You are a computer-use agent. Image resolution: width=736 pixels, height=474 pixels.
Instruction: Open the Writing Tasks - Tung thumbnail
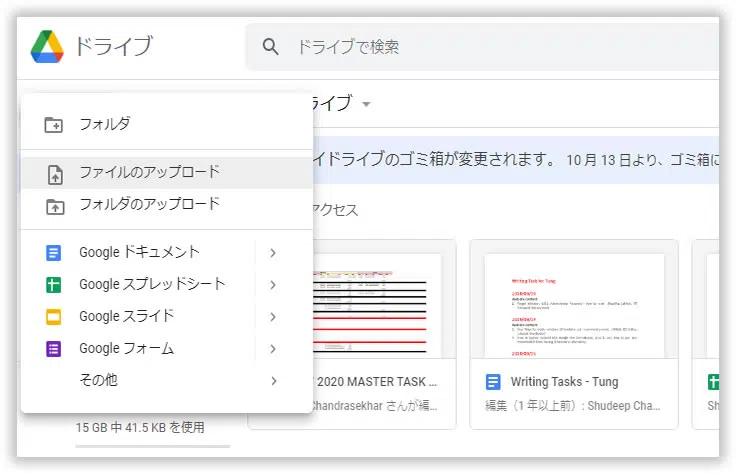coord(574,306)
